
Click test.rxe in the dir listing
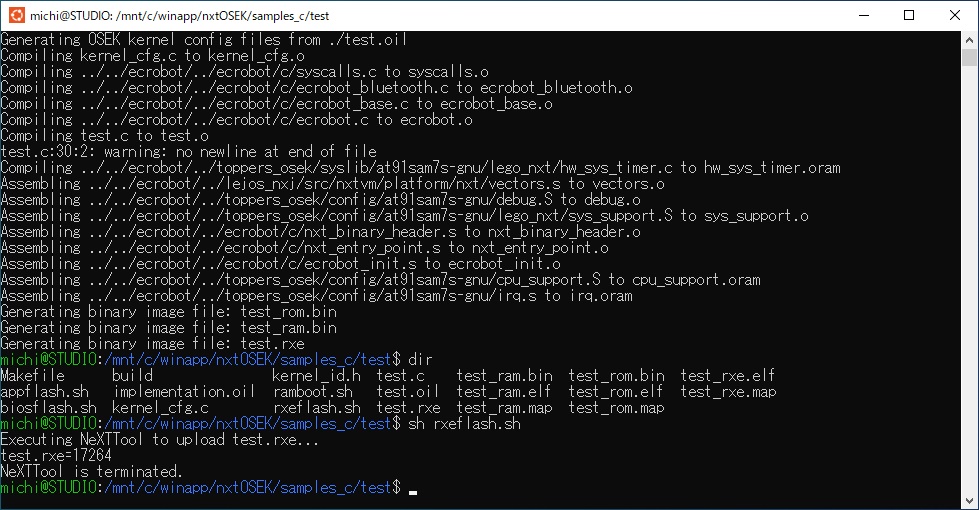(x=408, y=408)
